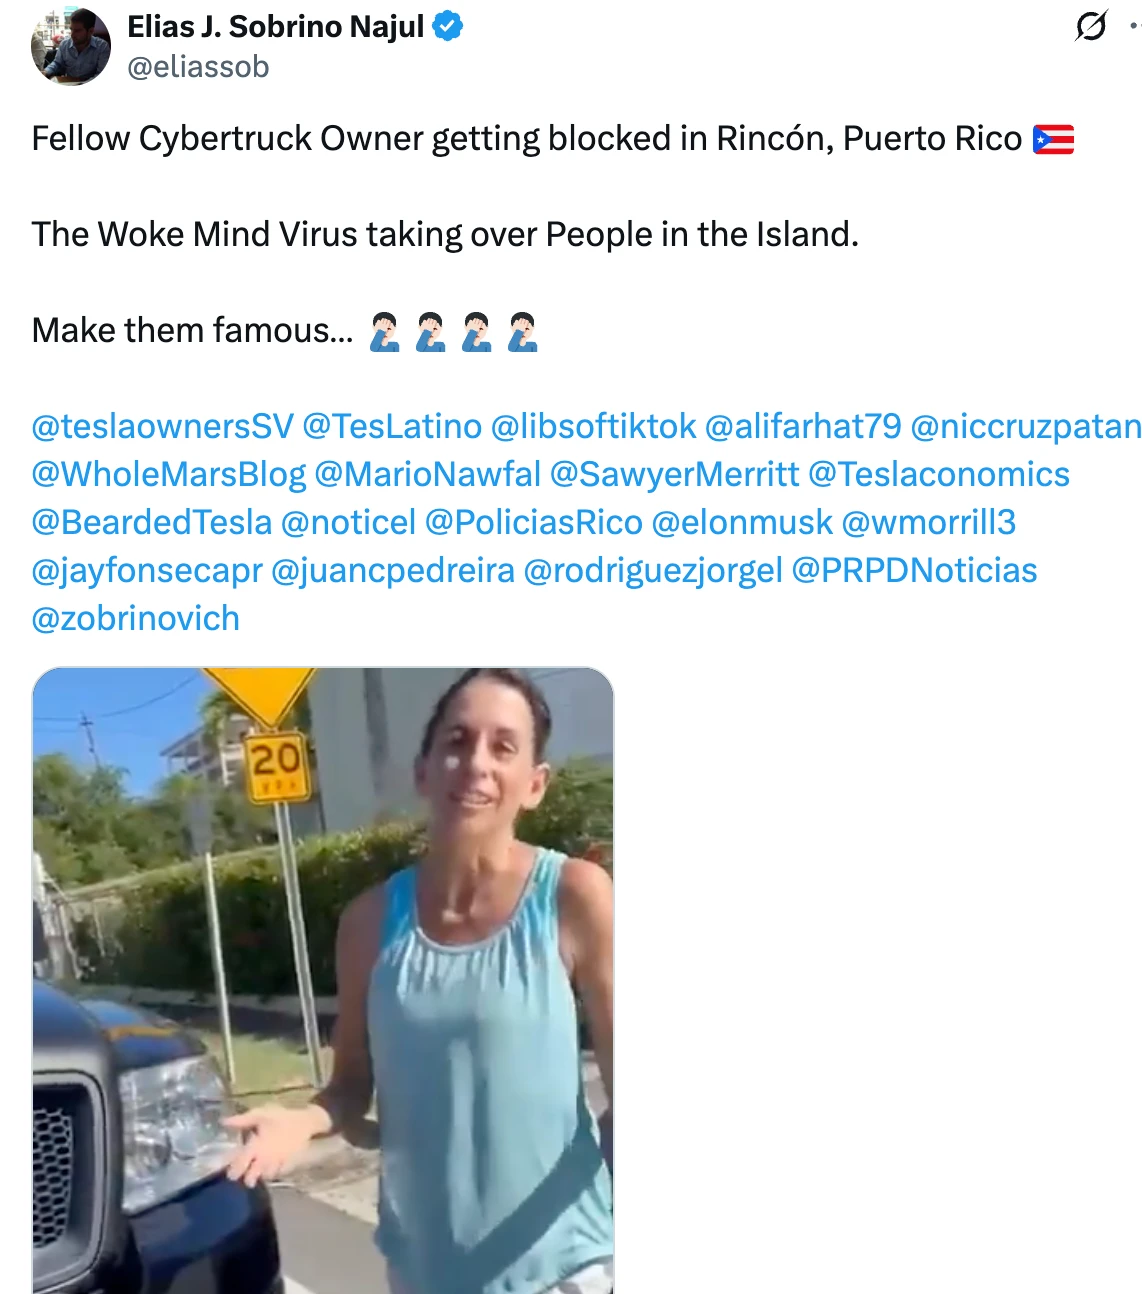Screen dimensions: 1142x1294
Task: Visit the @jayfonsecapr mention
Action: tap(147, 571)
